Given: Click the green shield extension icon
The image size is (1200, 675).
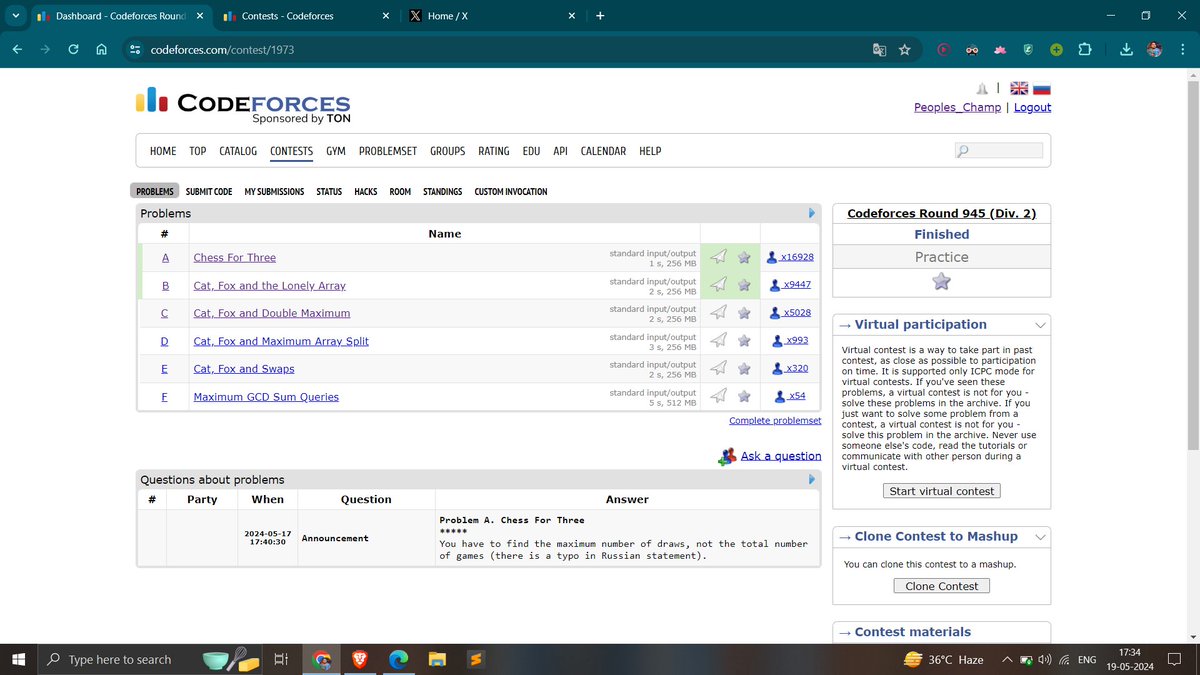Looking at the screenshot, I should point(1028,49).
